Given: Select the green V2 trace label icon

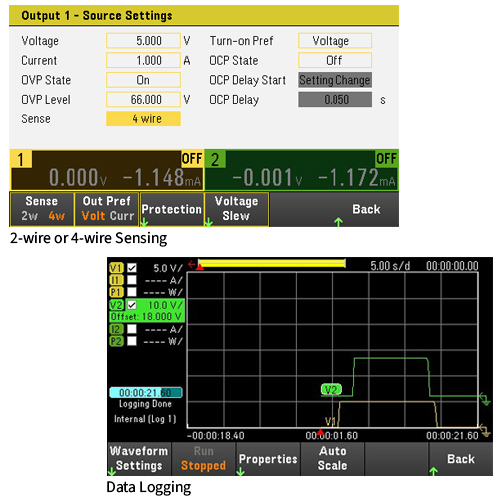Looking at the screenshot, I should [116, 305].
